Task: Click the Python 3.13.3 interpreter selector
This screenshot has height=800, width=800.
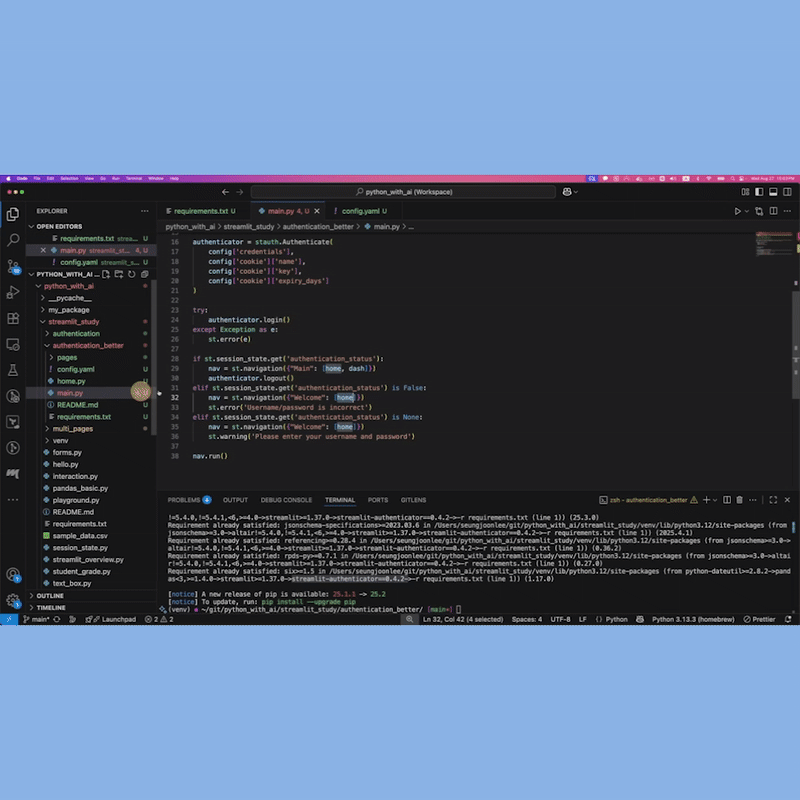Action: point(692,619)
